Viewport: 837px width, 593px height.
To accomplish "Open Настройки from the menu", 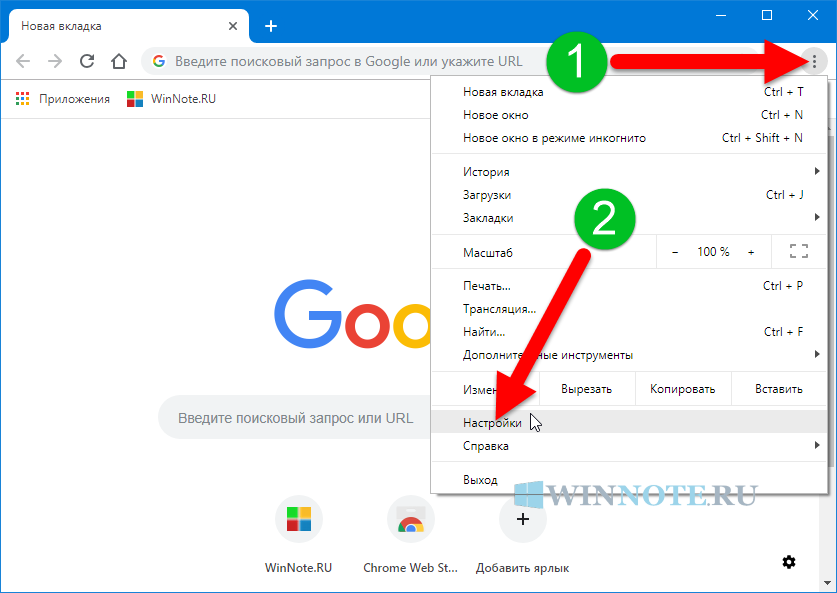I will coord(630,423).
